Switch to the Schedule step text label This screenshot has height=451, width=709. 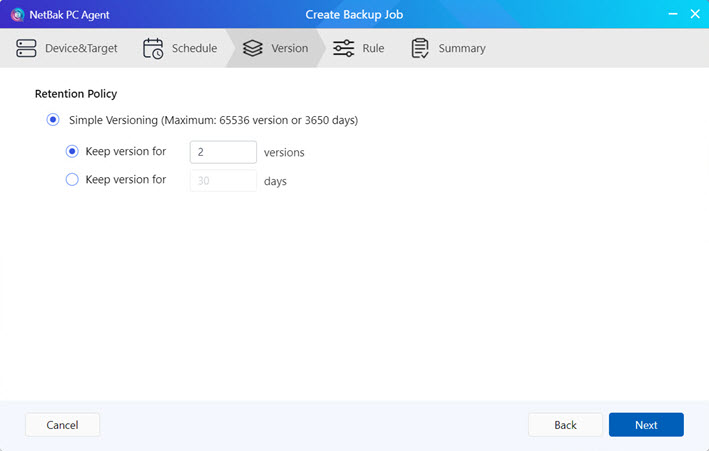coord(194,48)
